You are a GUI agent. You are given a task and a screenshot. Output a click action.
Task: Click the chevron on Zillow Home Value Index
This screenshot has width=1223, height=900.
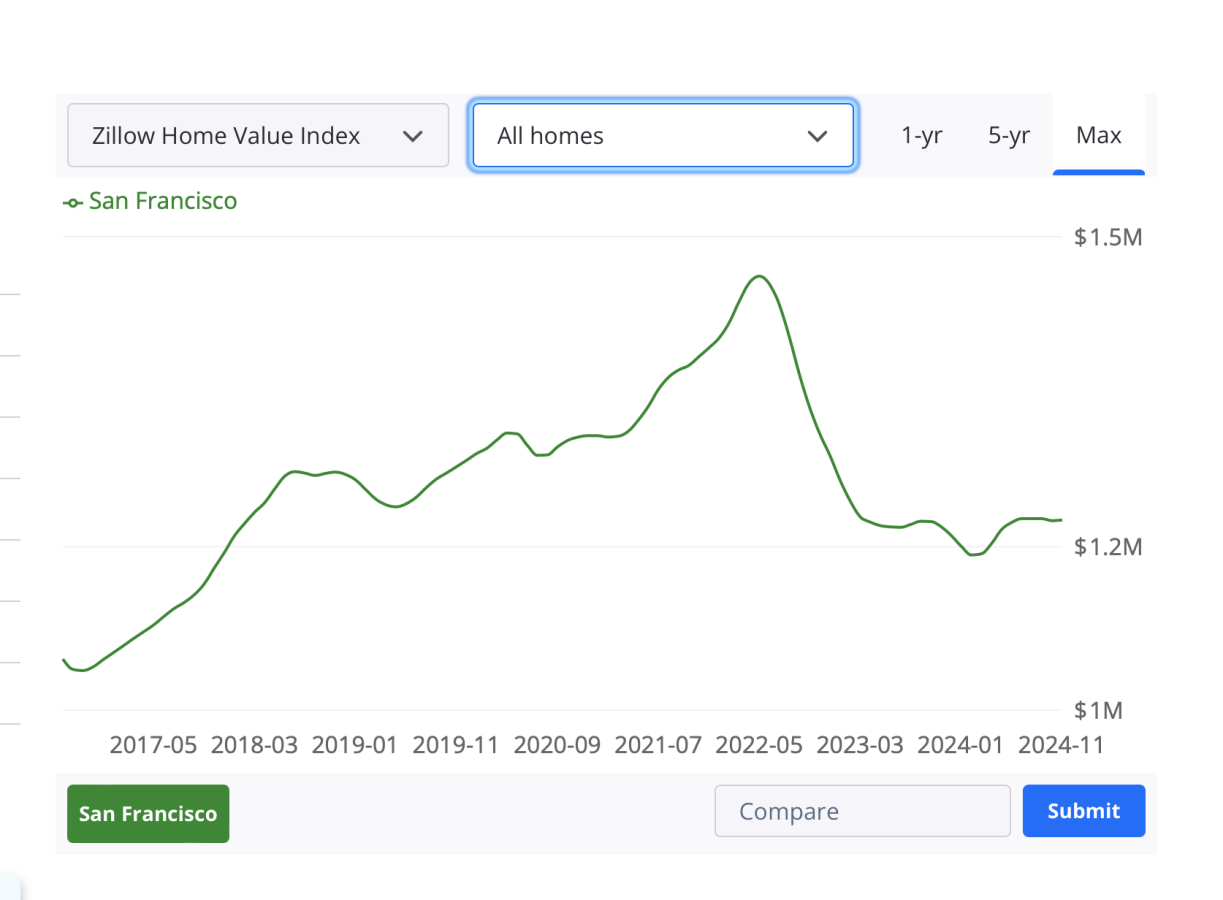coord(412,136)
